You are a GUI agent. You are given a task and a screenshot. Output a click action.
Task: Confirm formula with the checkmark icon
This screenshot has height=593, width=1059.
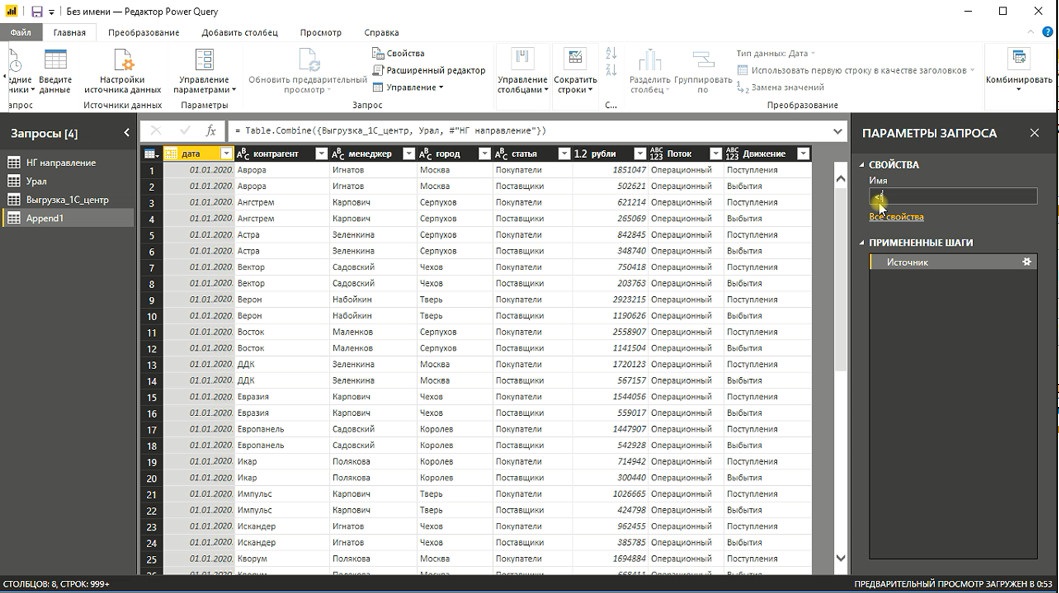pyautogui.click(x=184, y=131)
